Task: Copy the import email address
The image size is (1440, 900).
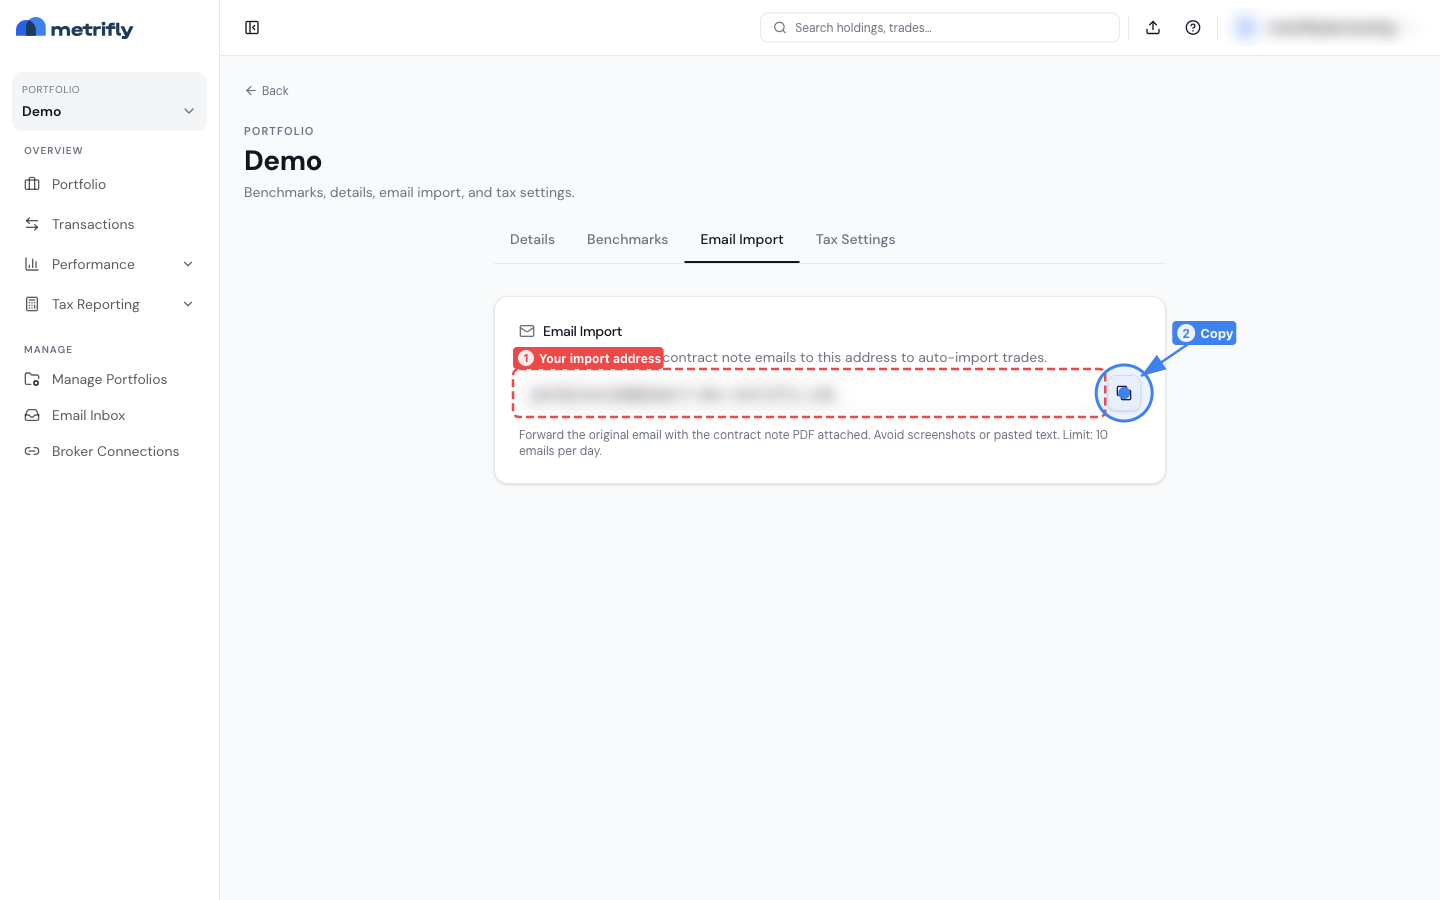Action: [x=1124, y=393]
